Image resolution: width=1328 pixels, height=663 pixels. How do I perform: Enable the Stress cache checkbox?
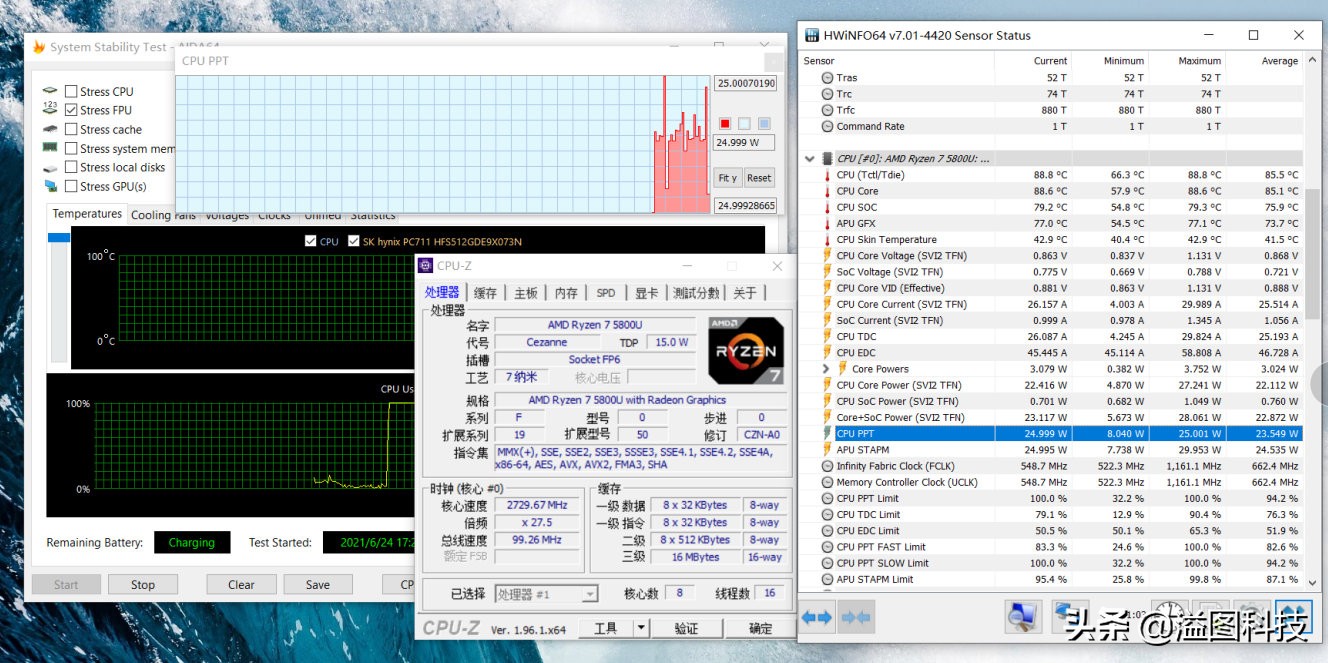pos(71,129)
